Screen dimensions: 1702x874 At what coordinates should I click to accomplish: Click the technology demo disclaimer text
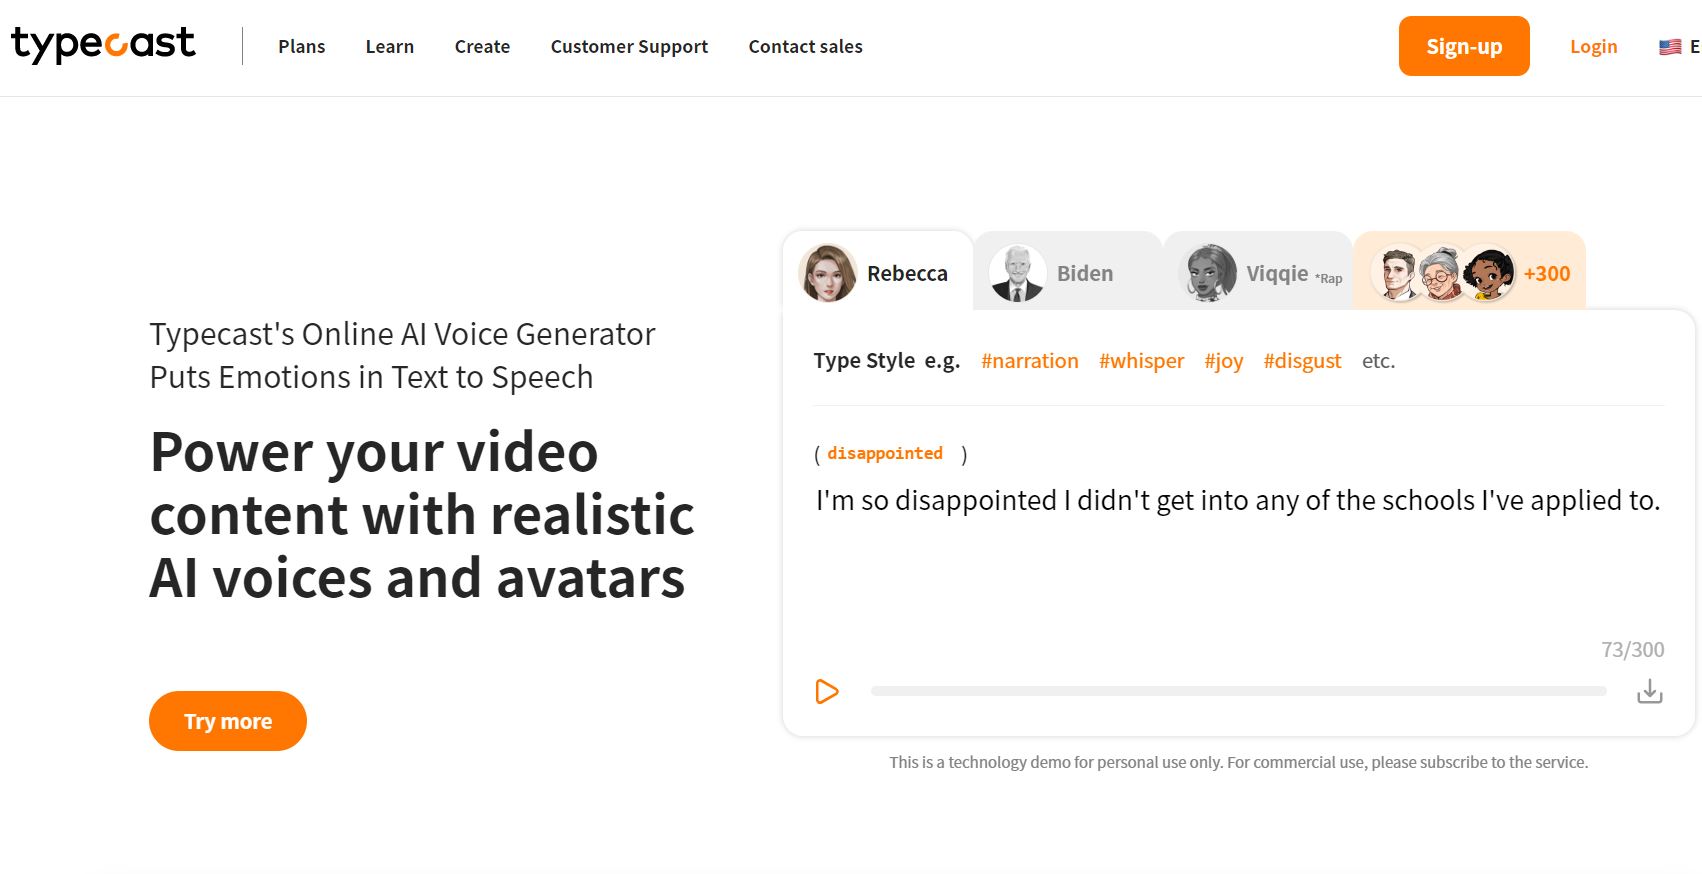click(x=1238, y=762)
